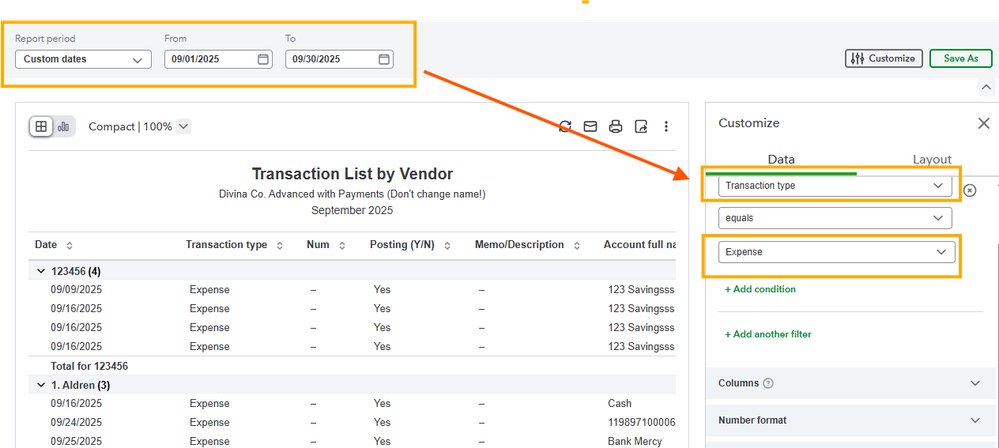Edit the From date field 09/01/2025
The height and width of the screenshot is (448, 999).
click(219, 59)
